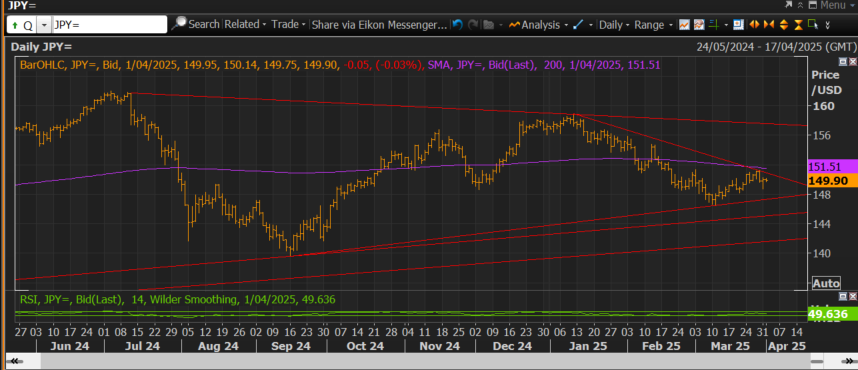
Task: Open the Trade dropdown
Action: pos(289,25)
